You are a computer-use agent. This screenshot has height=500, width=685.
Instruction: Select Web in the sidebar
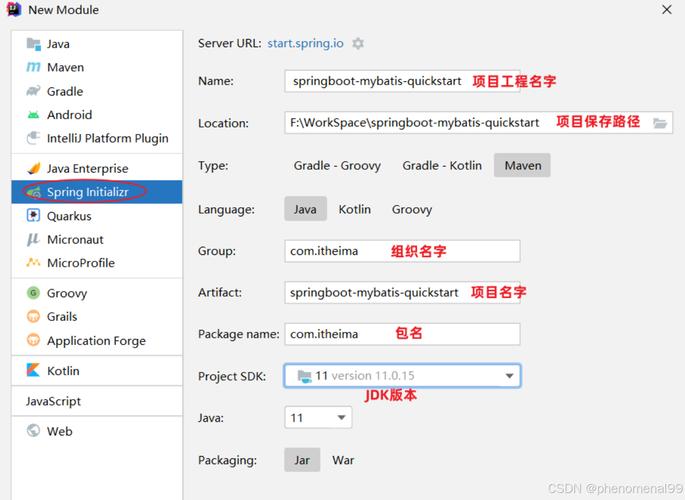click(97, 431)
